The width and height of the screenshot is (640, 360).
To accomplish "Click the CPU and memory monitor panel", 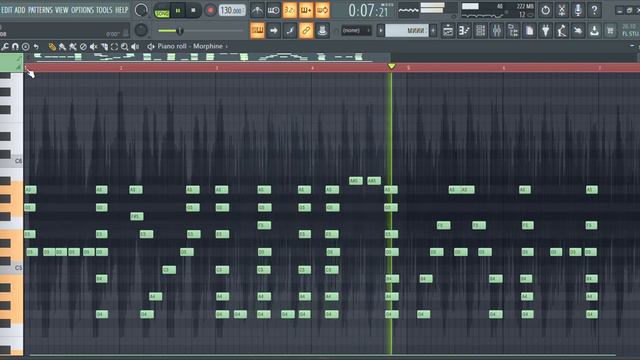I will click(498, 11).
